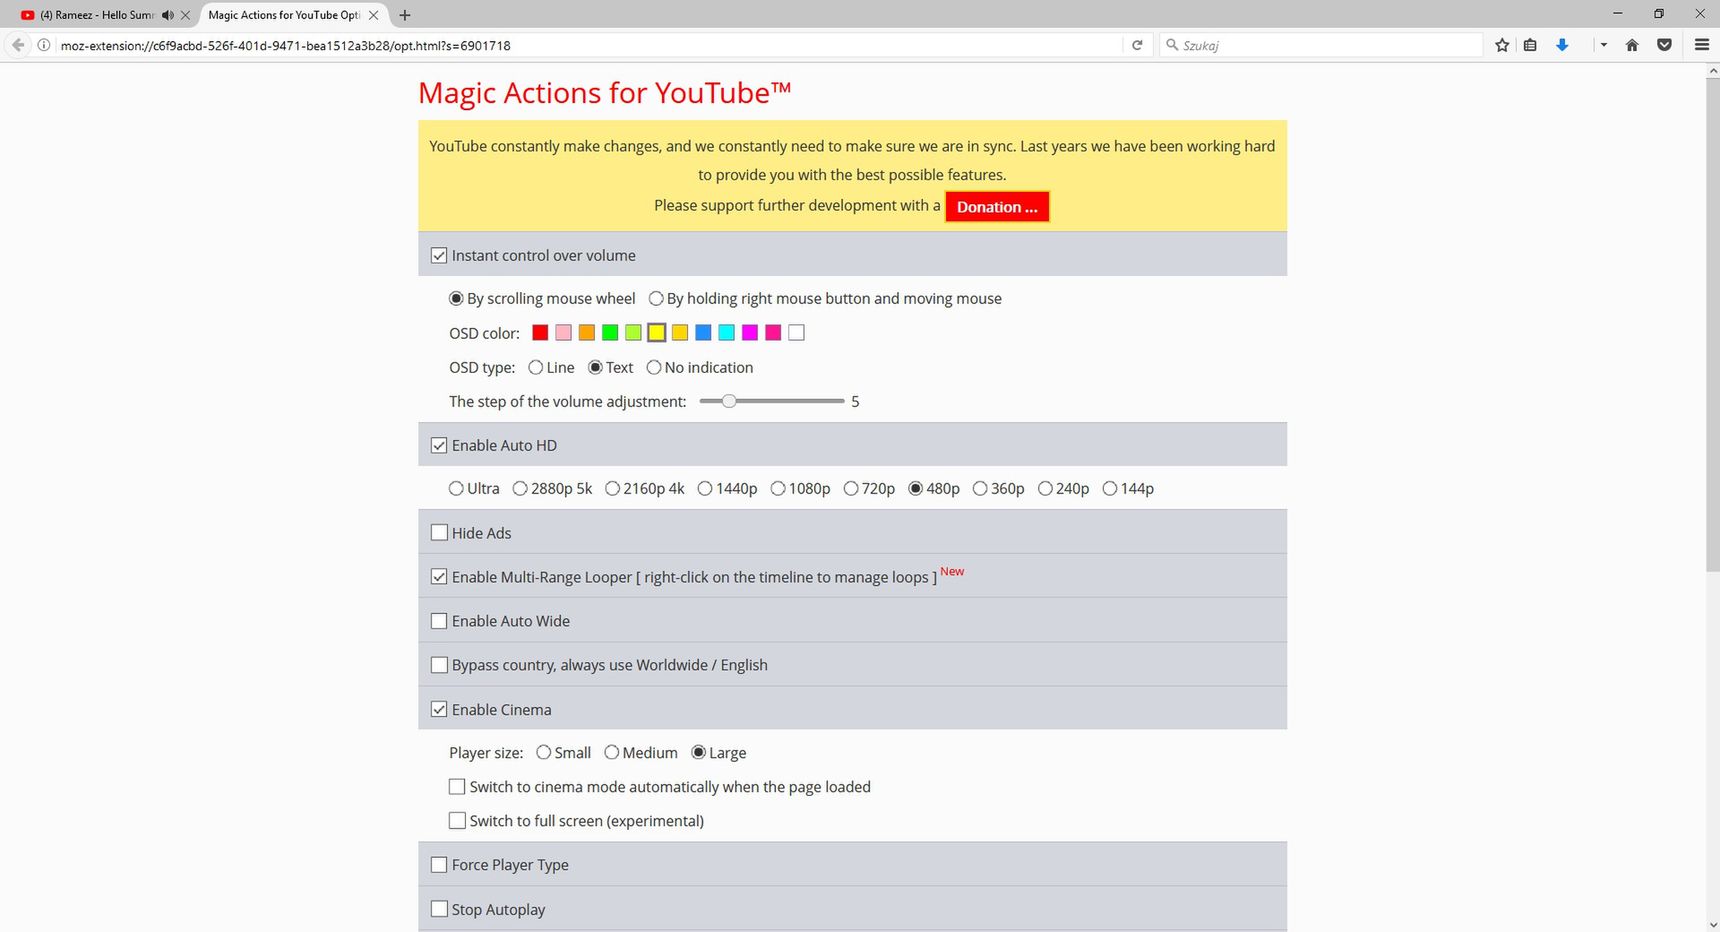This screenshot has height=932, width=1720.
Task: Go back using the browser back arrow
Action: tap(18, 45)
